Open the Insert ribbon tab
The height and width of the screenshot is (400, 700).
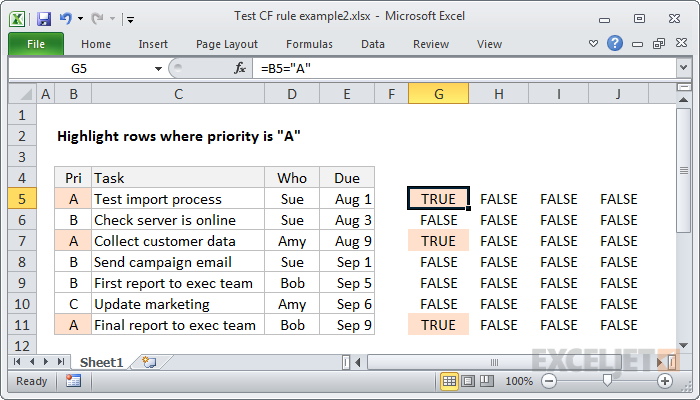pyautogui.click(x=153, y=44)
